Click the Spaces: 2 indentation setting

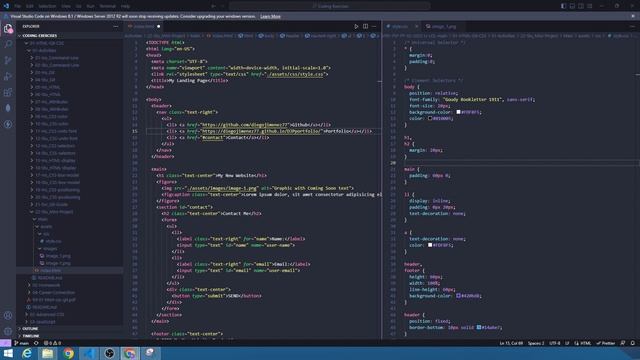coord(536,343)
